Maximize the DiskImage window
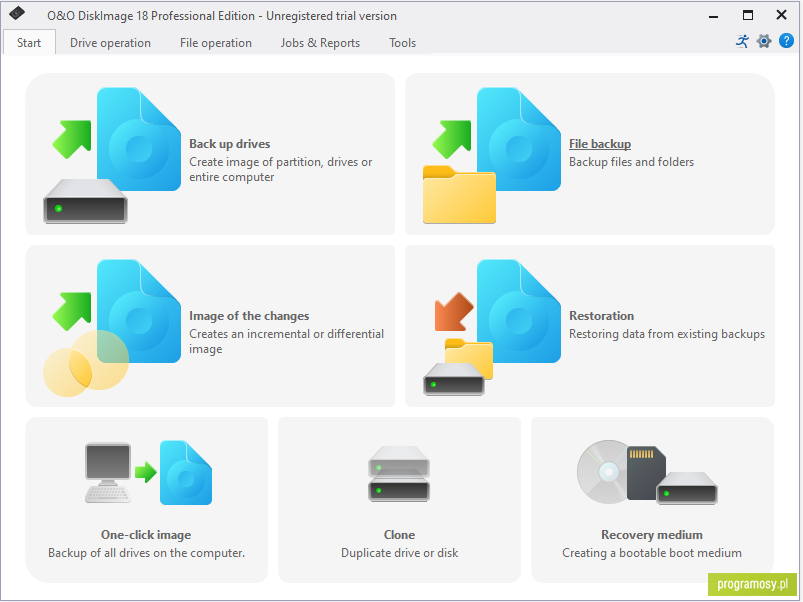Viewport: 803px width, 602px height. [748, 15]
